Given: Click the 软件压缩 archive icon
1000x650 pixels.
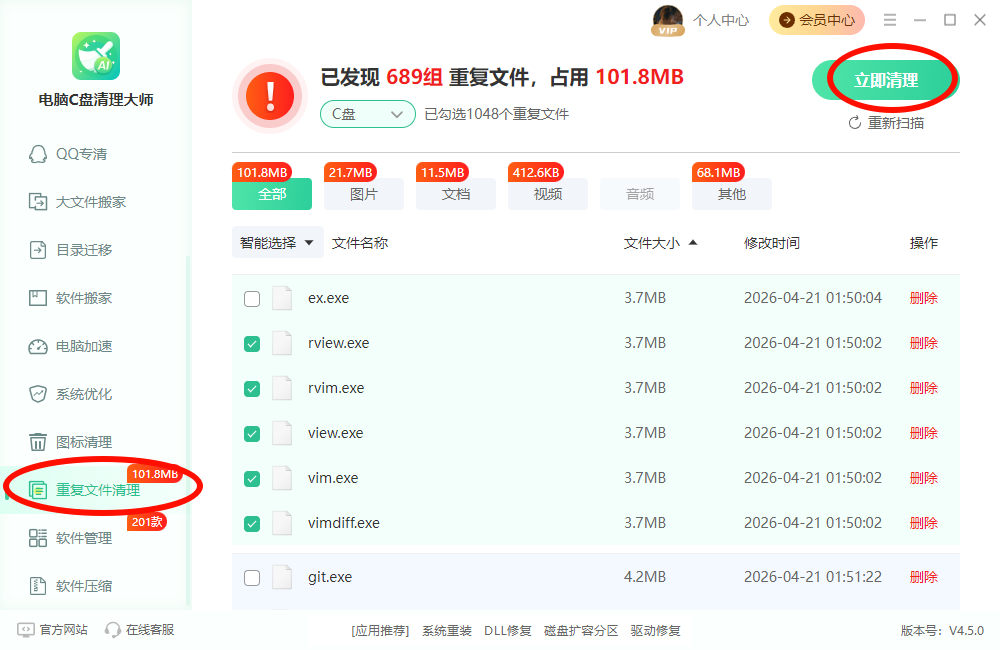Looking at the screenshot, I should click(x=38, y=586).
